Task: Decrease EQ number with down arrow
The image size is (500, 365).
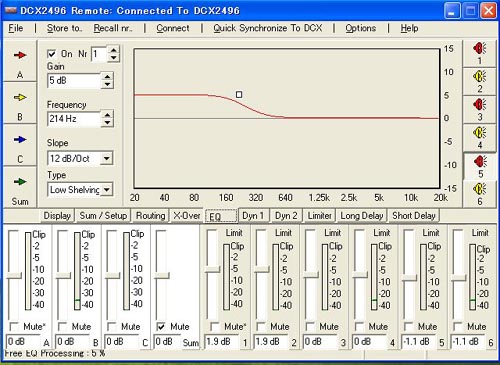Action: 114,57
